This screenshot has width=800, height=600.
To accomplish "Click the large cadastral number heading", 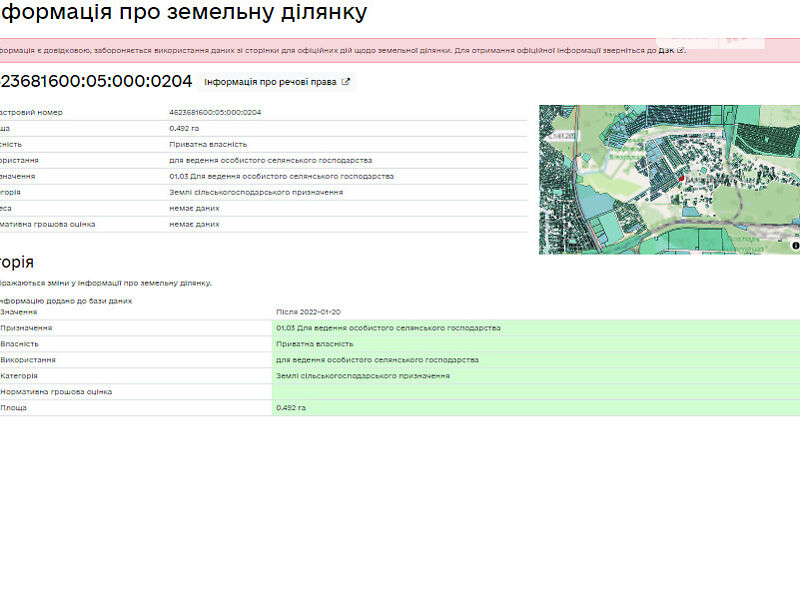I will coord(96,82).
